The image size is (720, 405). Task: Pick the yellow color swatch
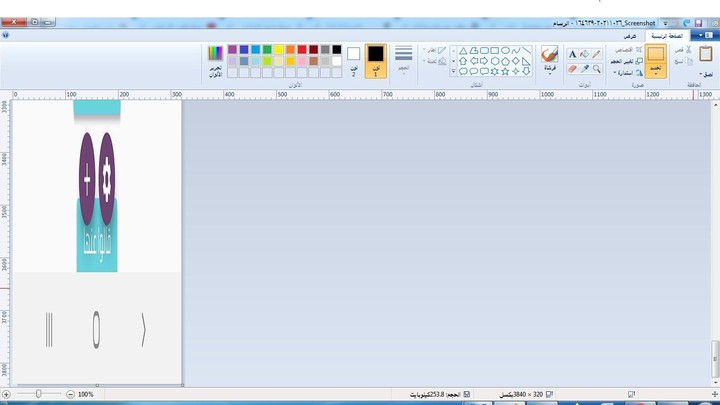coord(279,50)
